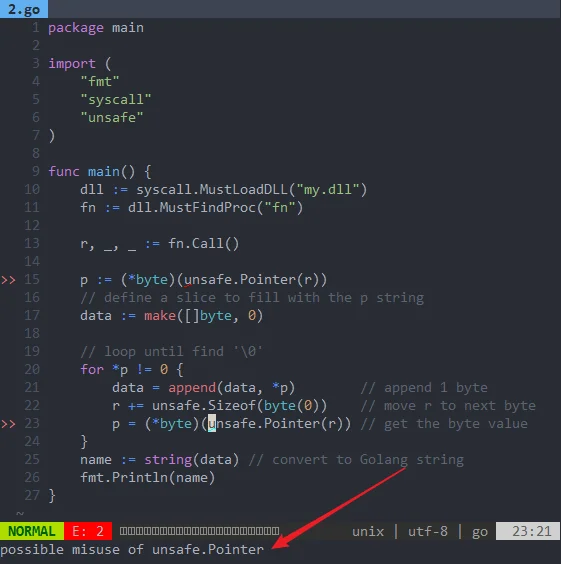Click the cursor block on line 23

[x=212, y=423]
